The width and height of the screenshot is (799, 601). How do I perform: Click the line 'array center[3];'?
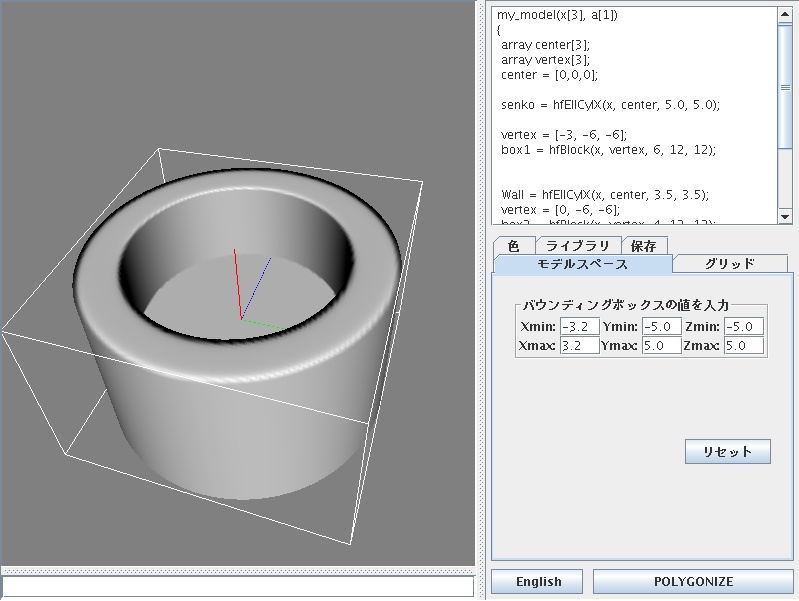pyautogui.click(x=545, y=45)
